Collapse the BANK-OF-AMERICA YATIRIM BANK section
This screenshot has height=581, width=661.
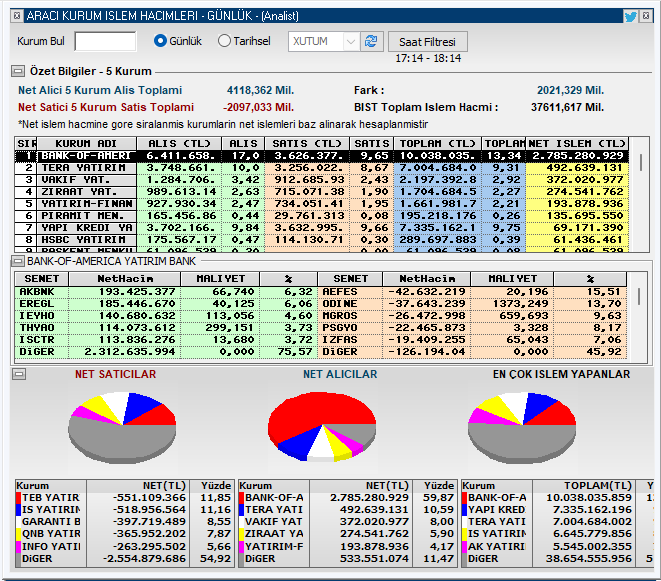18,261
